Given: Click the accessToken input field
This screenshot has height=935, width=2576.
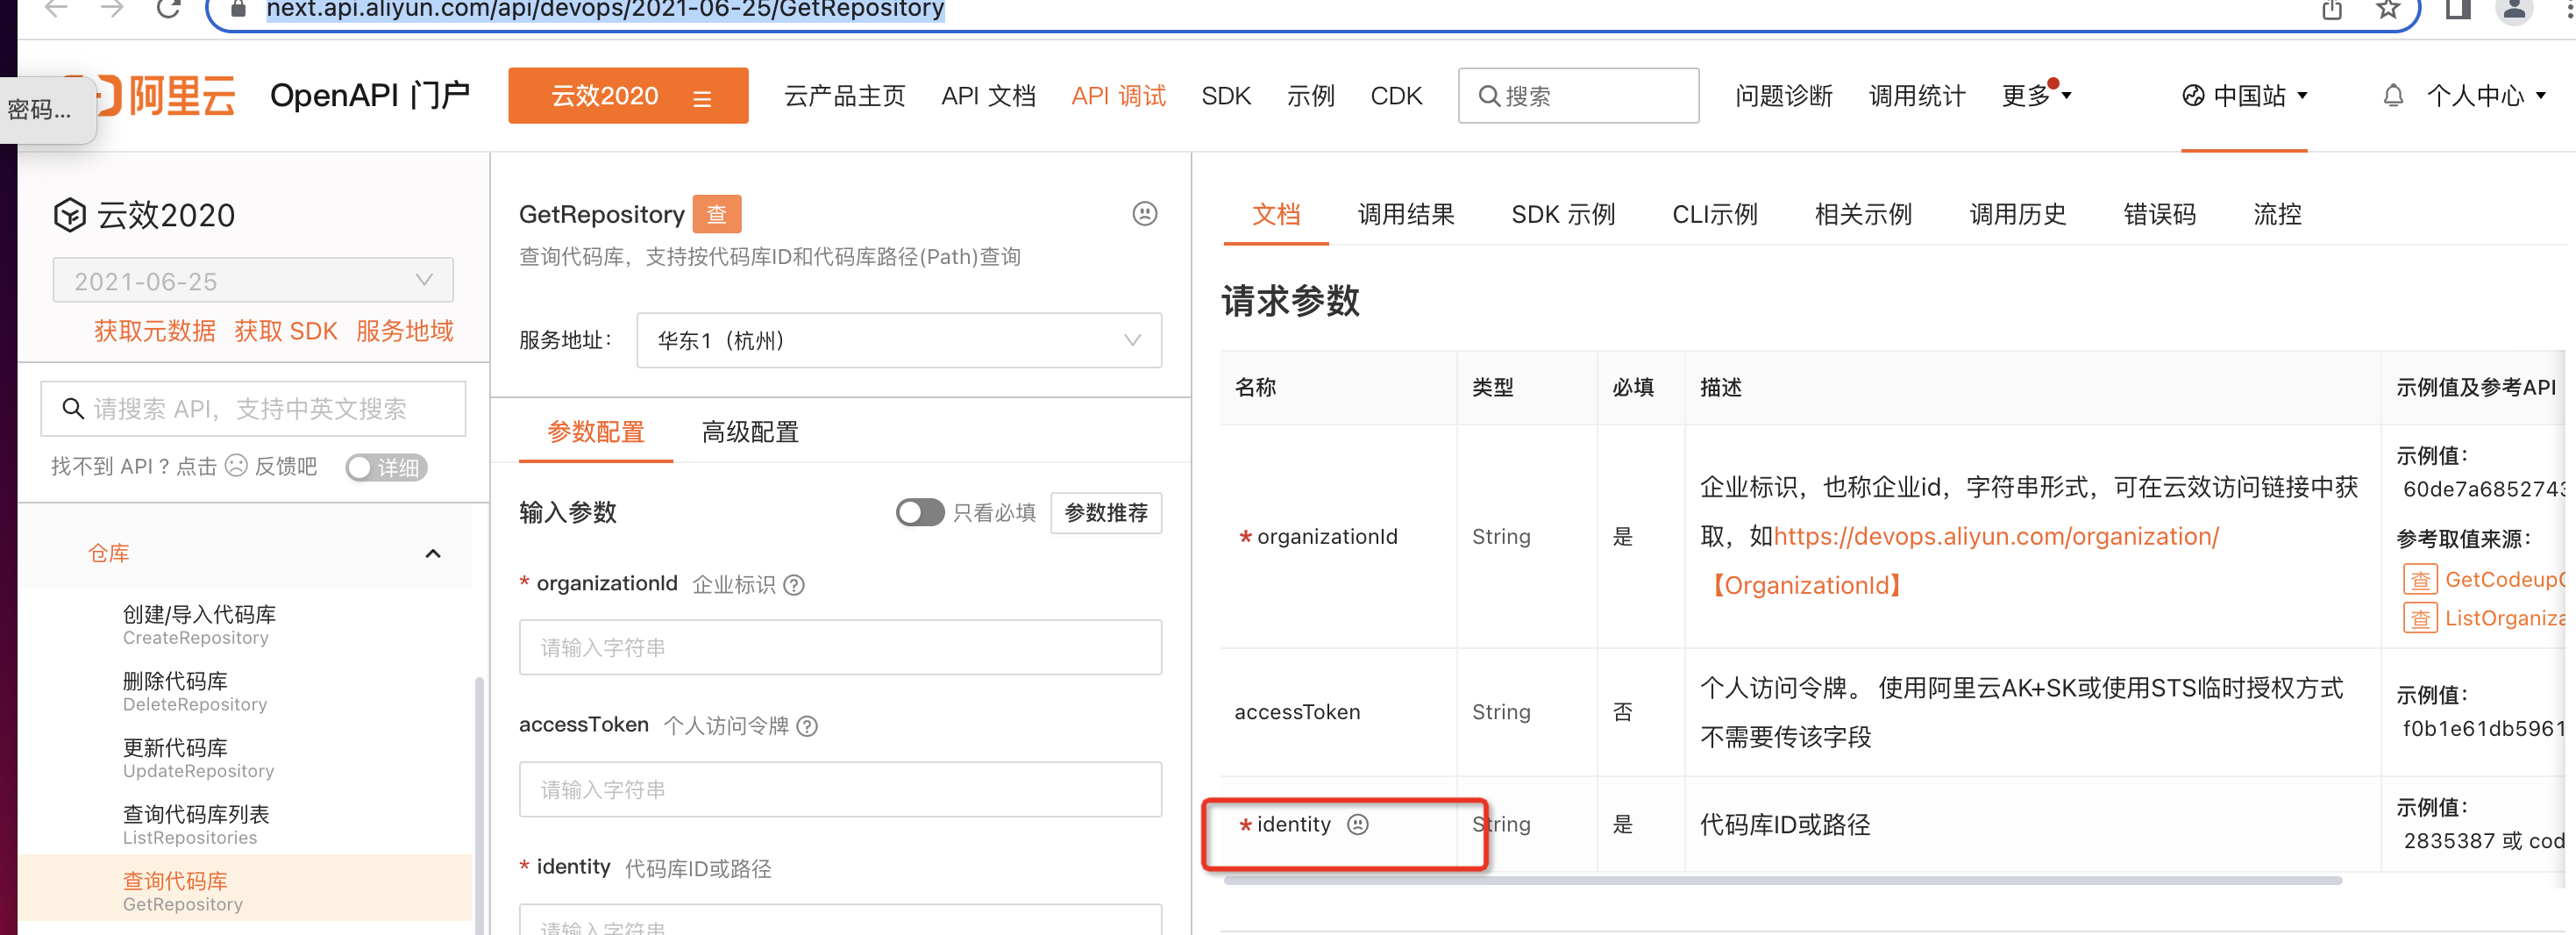Looking at the screenshot, I should [x=840, y=790].
